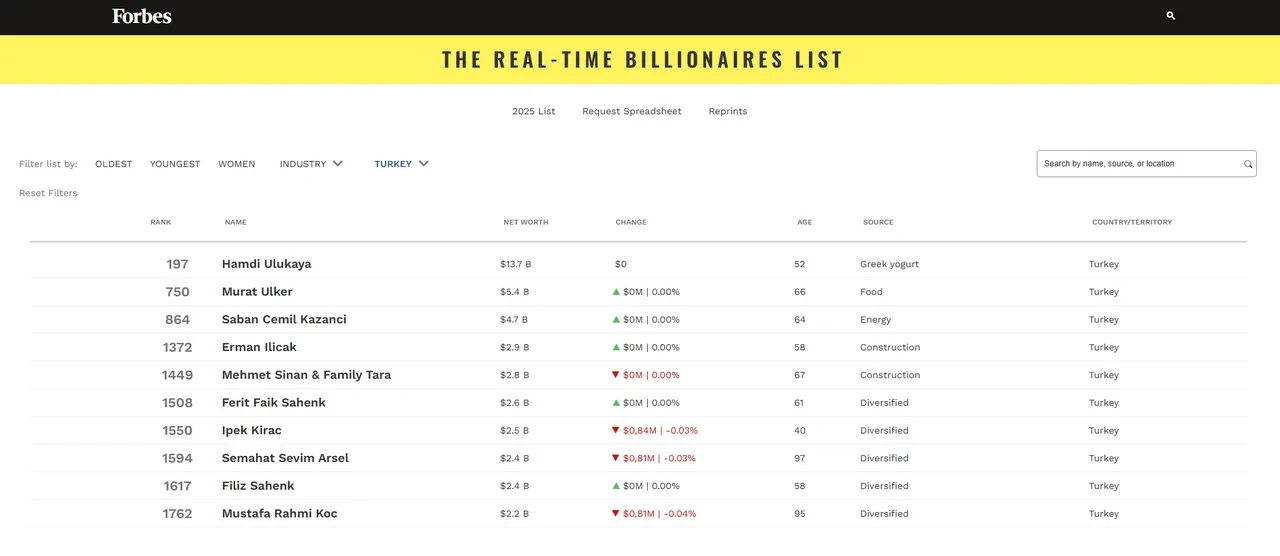
Task: Open Murat Ulker's profile
Action: tap(257, 292)
